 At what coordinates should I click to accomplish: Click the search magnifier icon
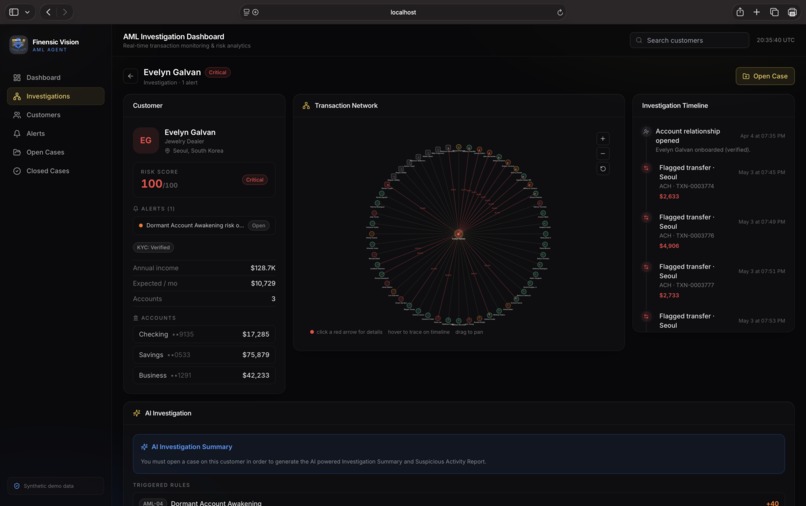(x=639, y=40)
